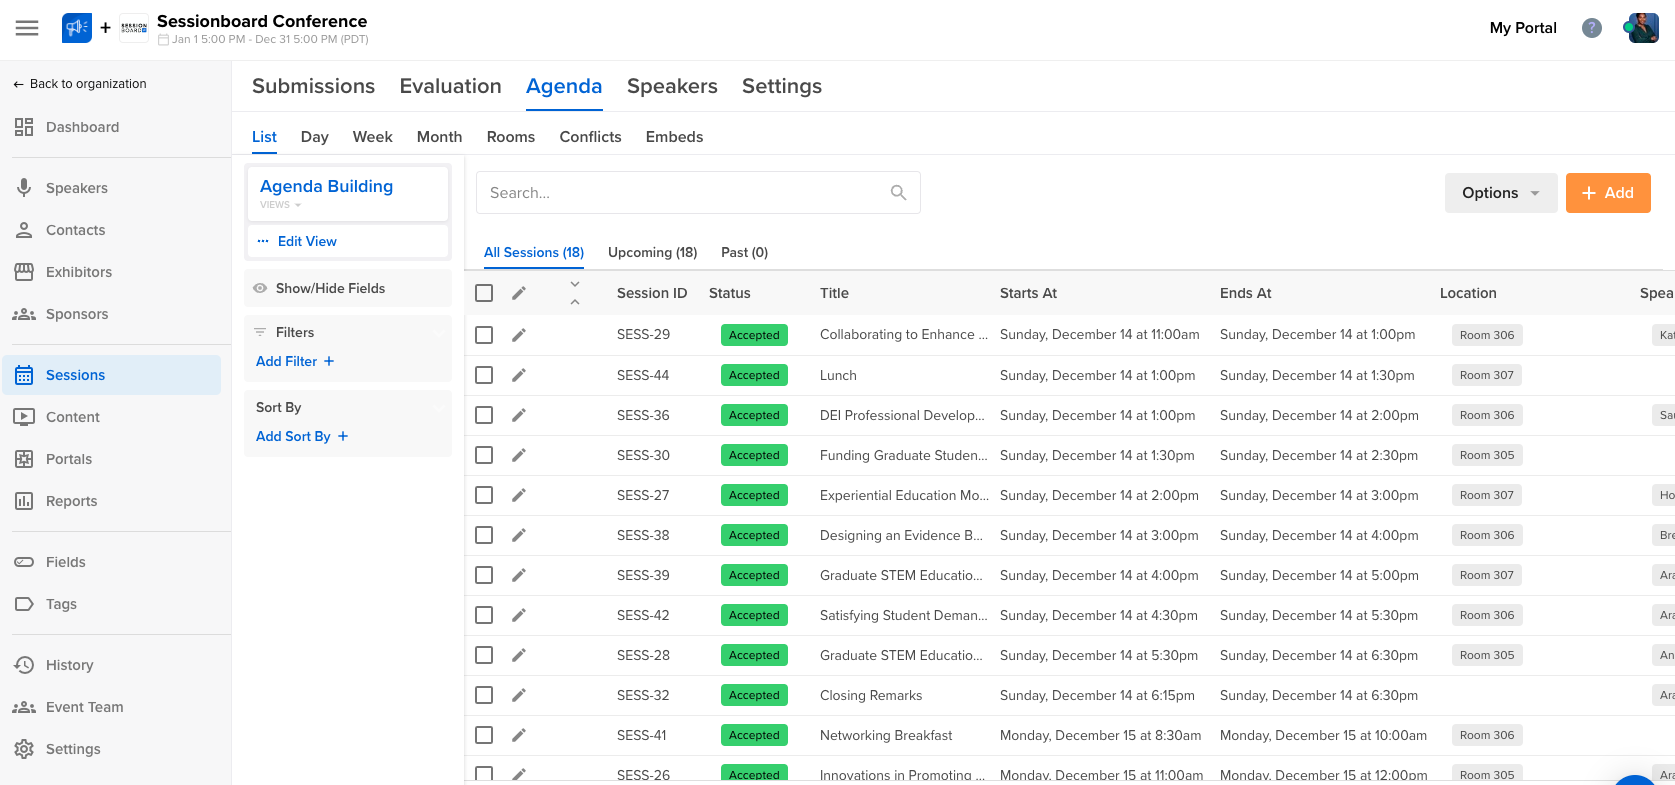Check the select-all sessions checkbox
Image resolution: width=1675 pixels, height=785 pixels.
tap(484, 293)
